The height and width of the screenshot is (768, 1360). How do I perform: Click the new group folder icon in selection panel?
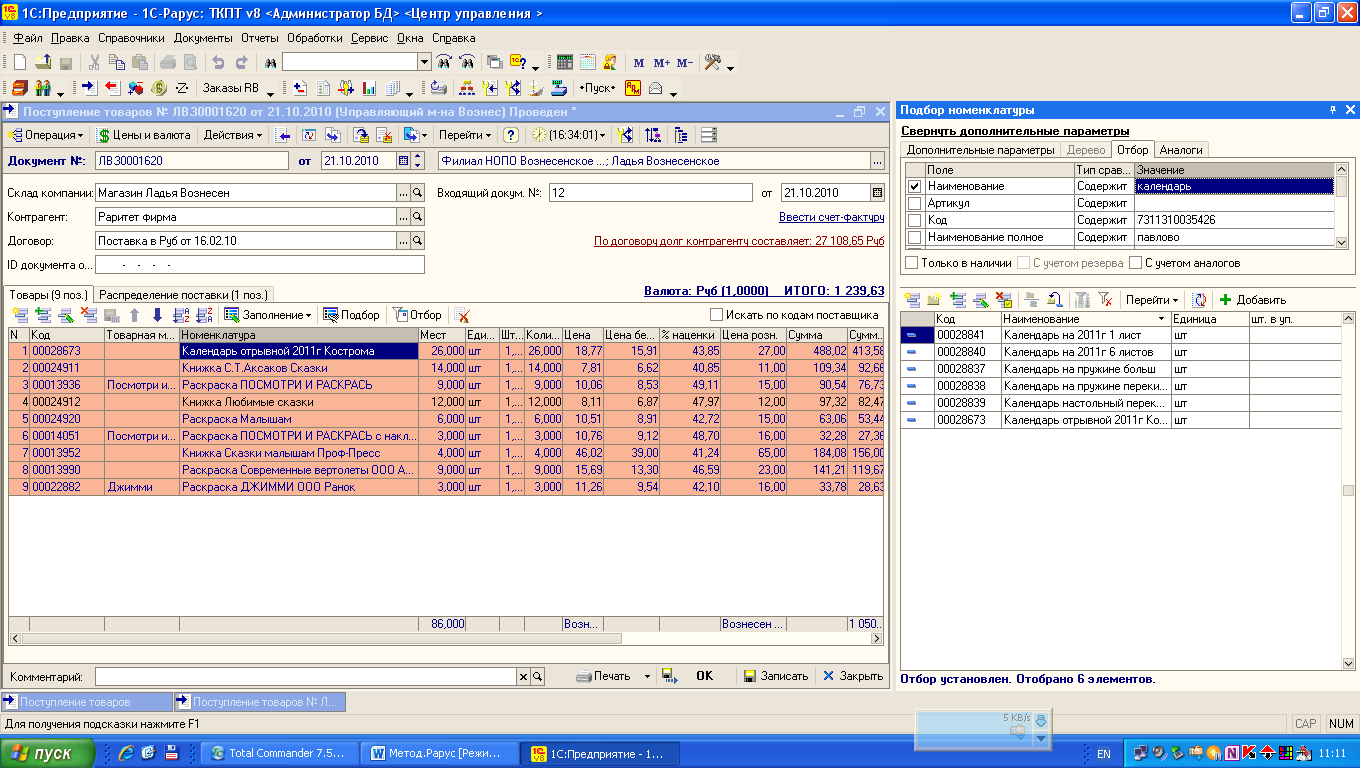(934, 300)
